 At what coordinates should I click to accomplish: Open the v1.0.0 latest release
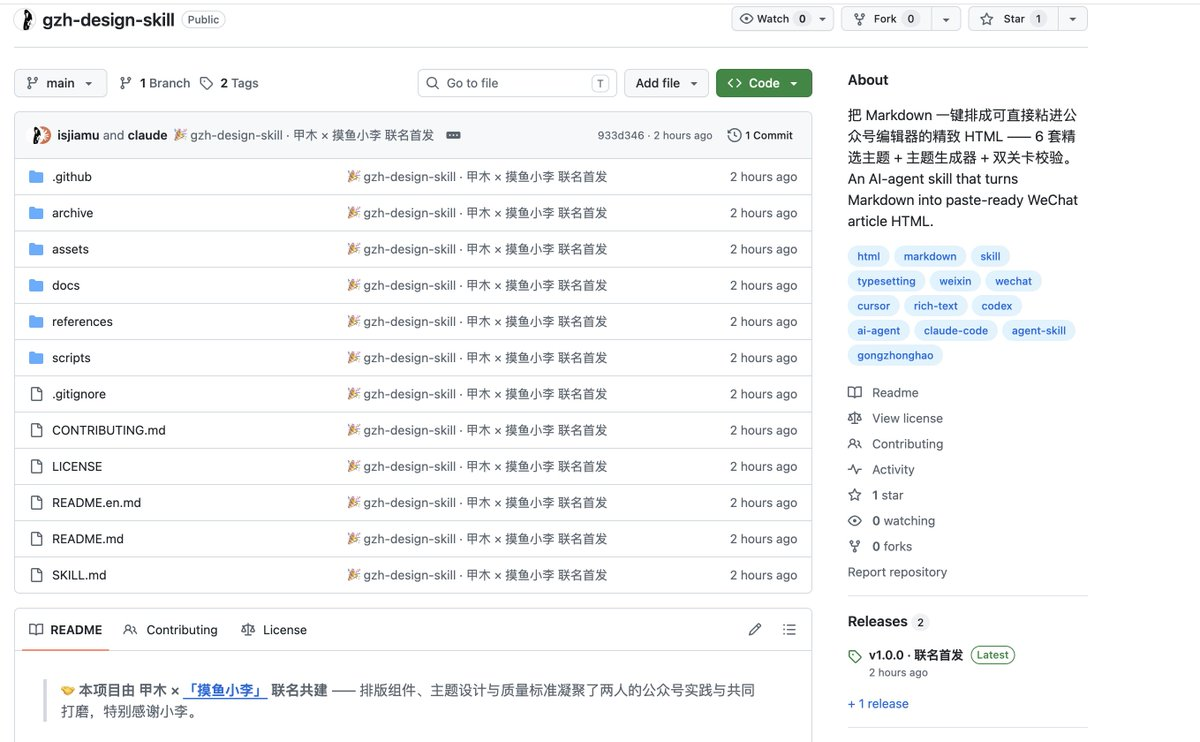pyautogui.click(x=916, y=655)
